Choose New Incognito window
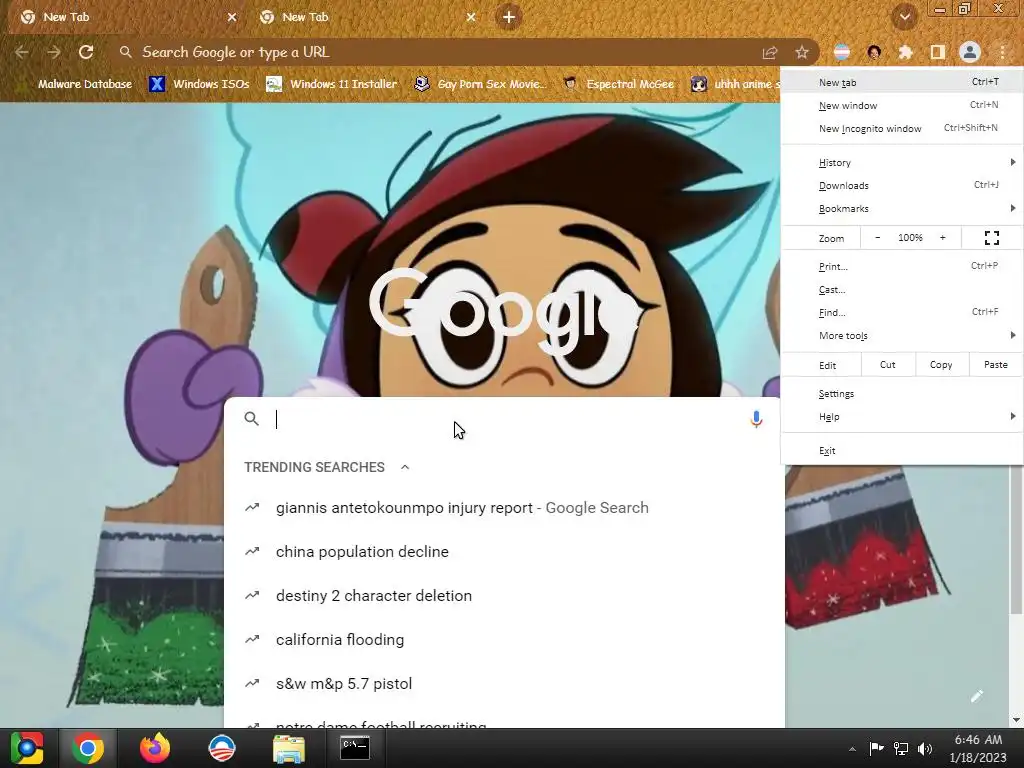 pyautogui.click(x=902, y=128)
